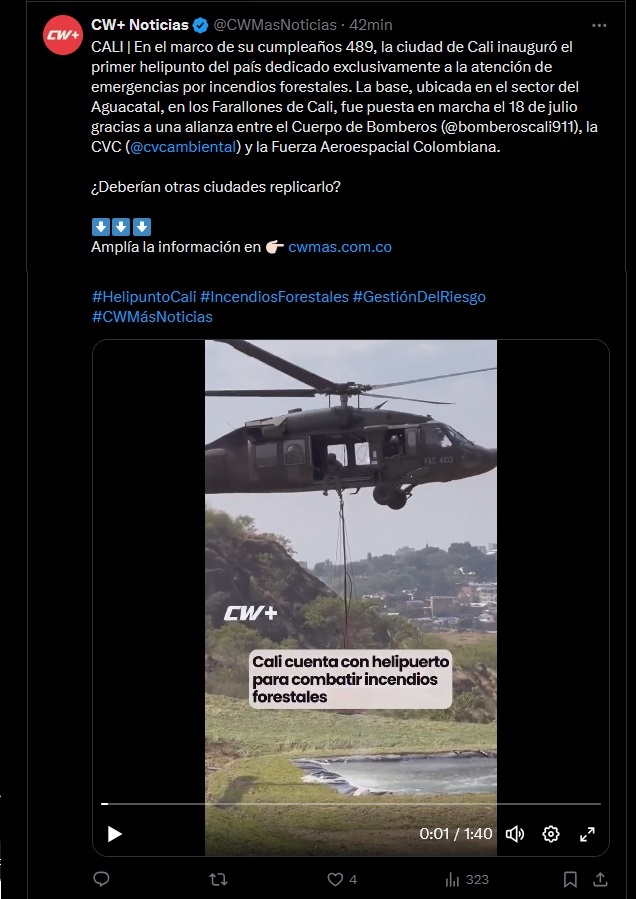This screenshot has height=899, width=636.
Task: Open the video settings gear
Action: 551,834
